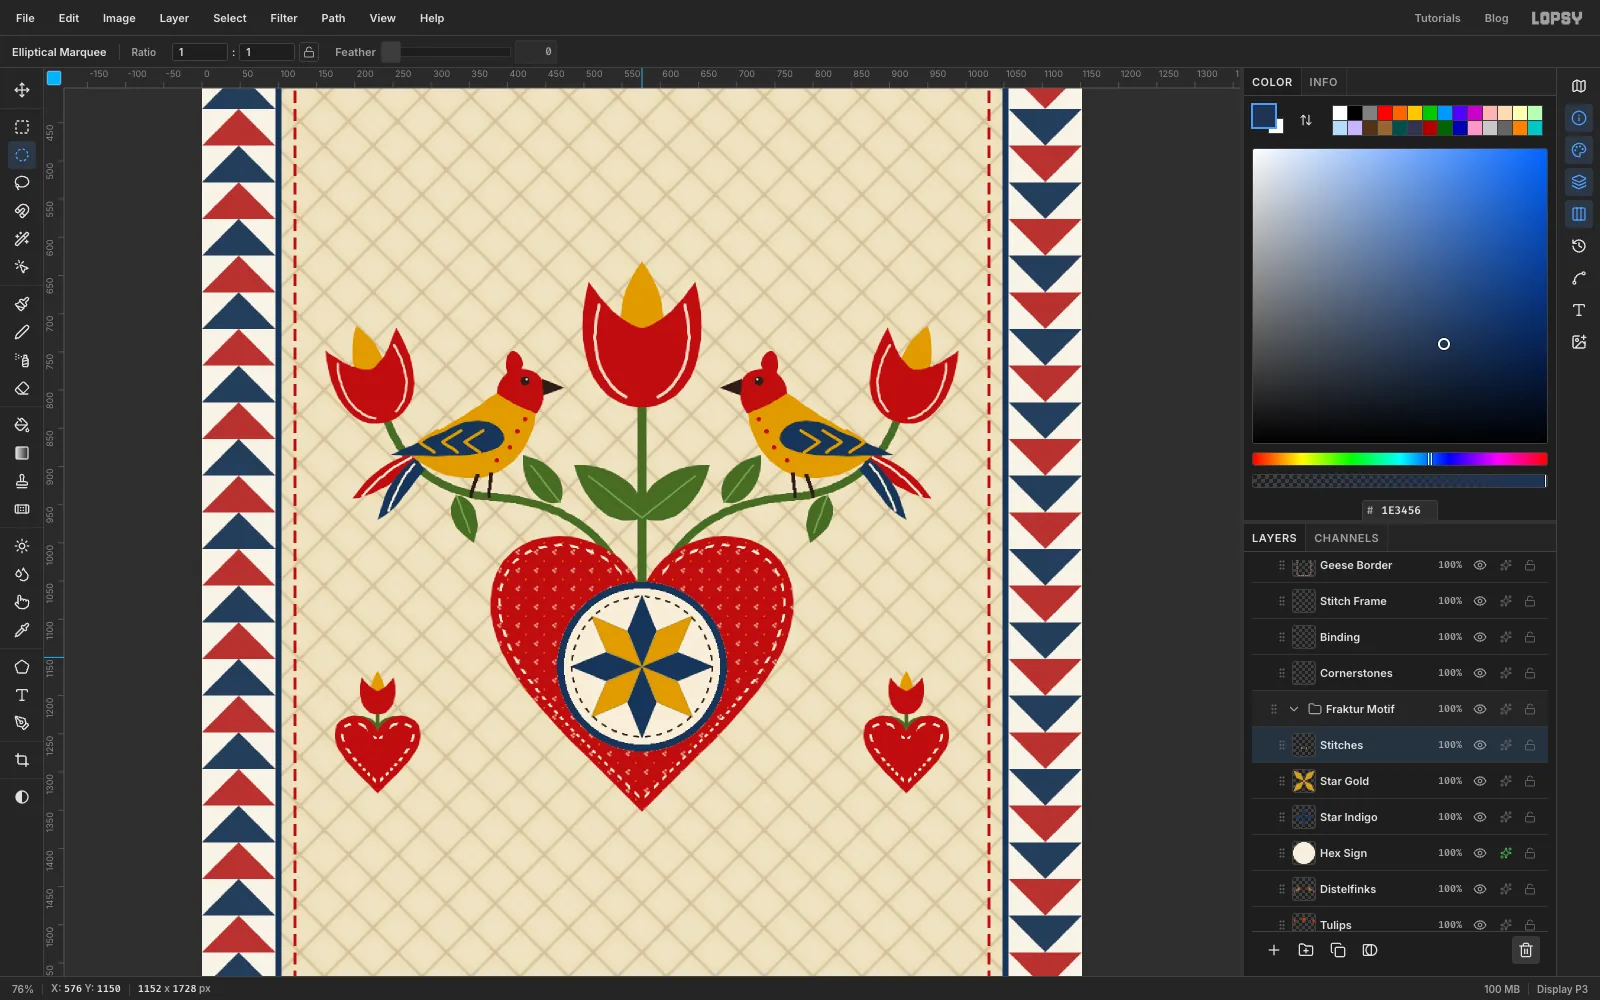The width and height of the screenshot is (1600, 1000).
Task: Click the Feather value field
Action: tap(536, 52)
